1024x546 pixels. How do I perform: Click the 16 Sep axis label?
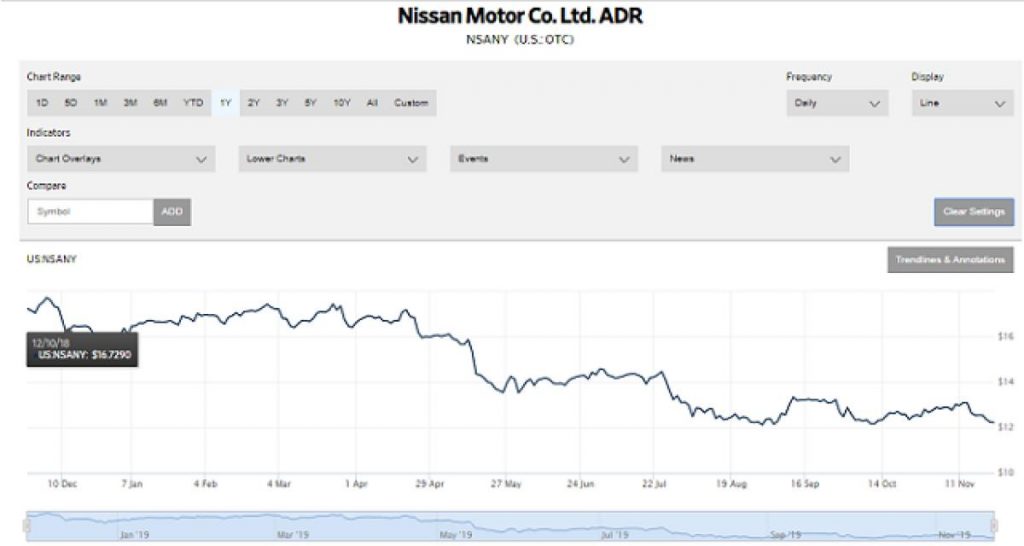tap(805, 484)
